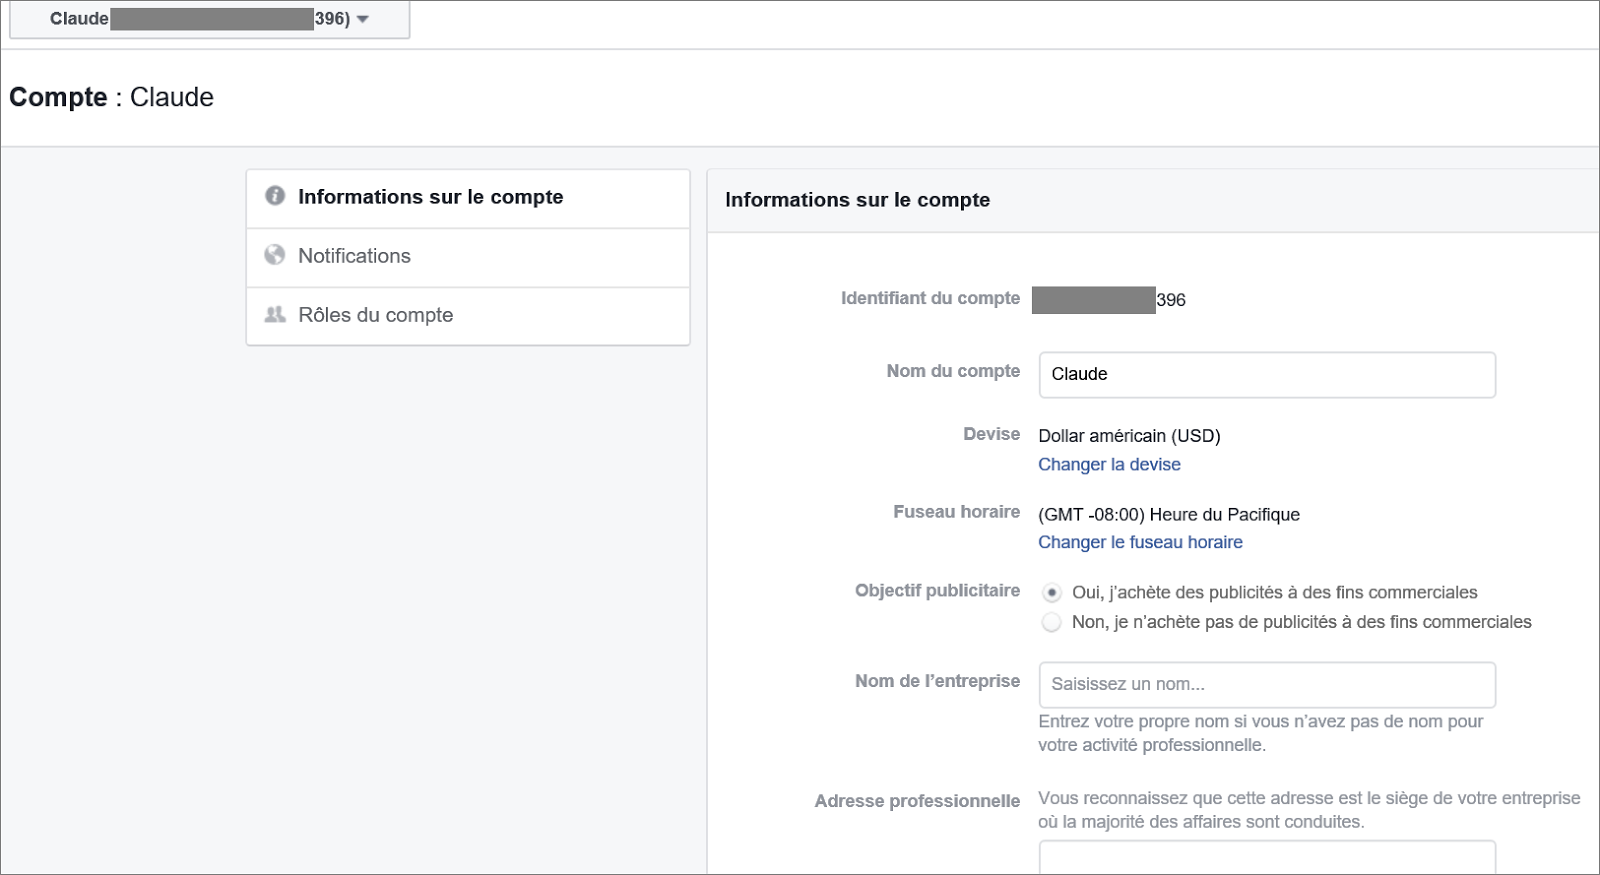Click the people icon for Rôles du compte
The image size is (1600, 875).
pos(275,314)
